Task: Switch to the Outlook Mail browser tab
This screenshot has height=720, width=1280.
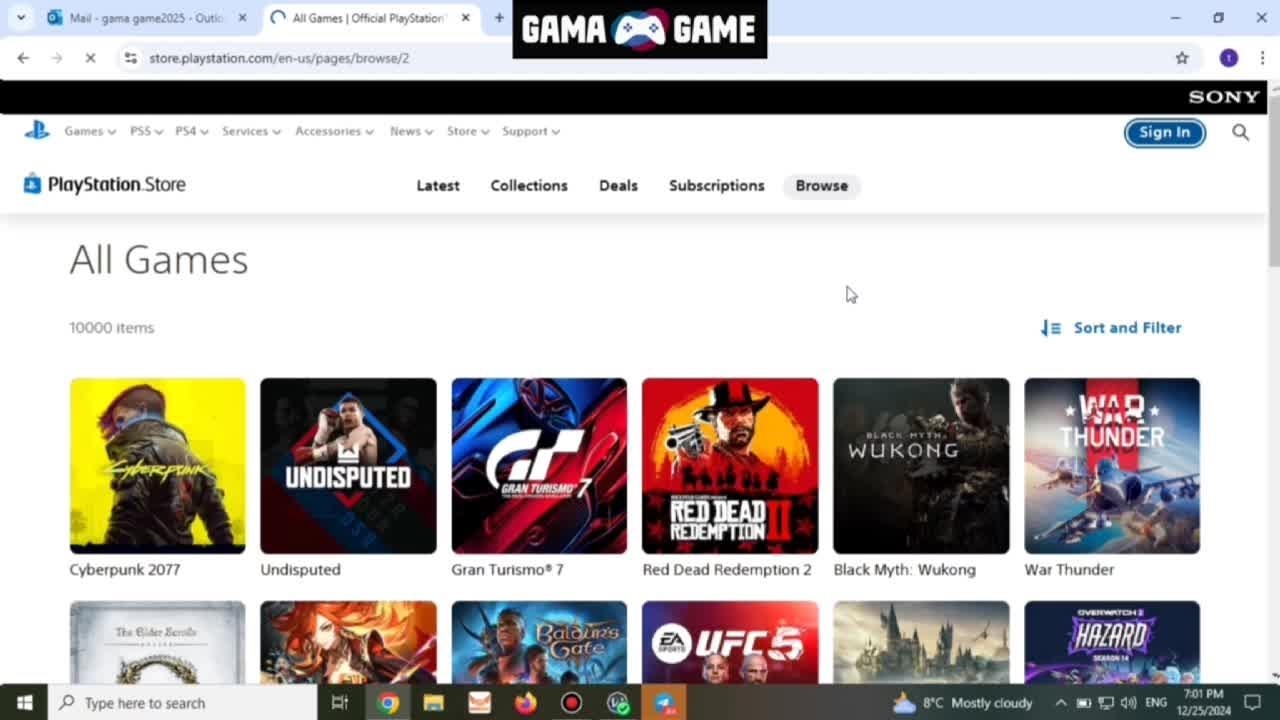Action: (145, 18)
